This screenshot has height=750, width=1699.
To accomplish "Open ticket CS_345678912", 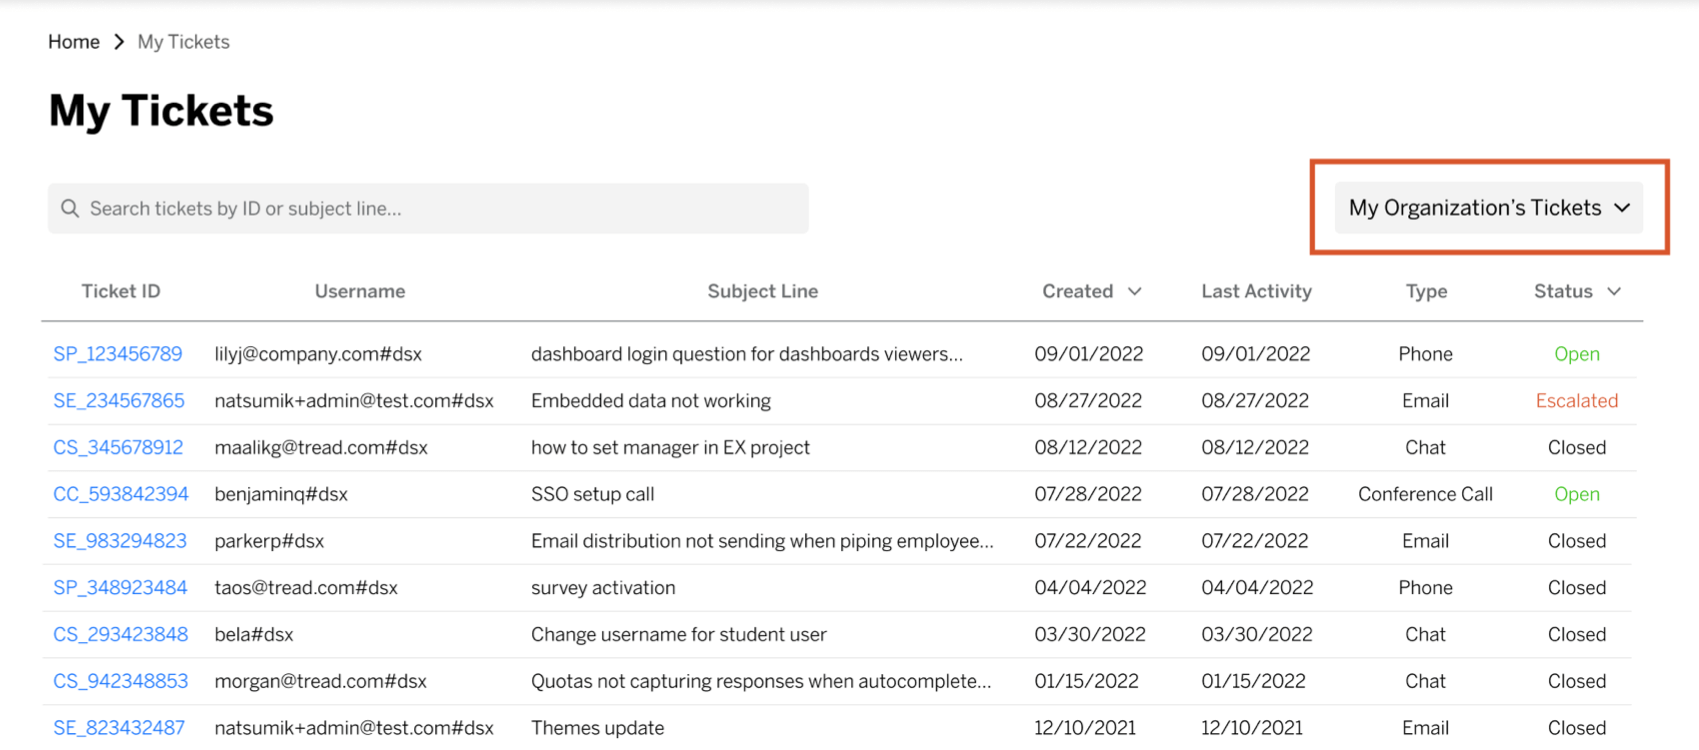I will [x=118, y=448].
